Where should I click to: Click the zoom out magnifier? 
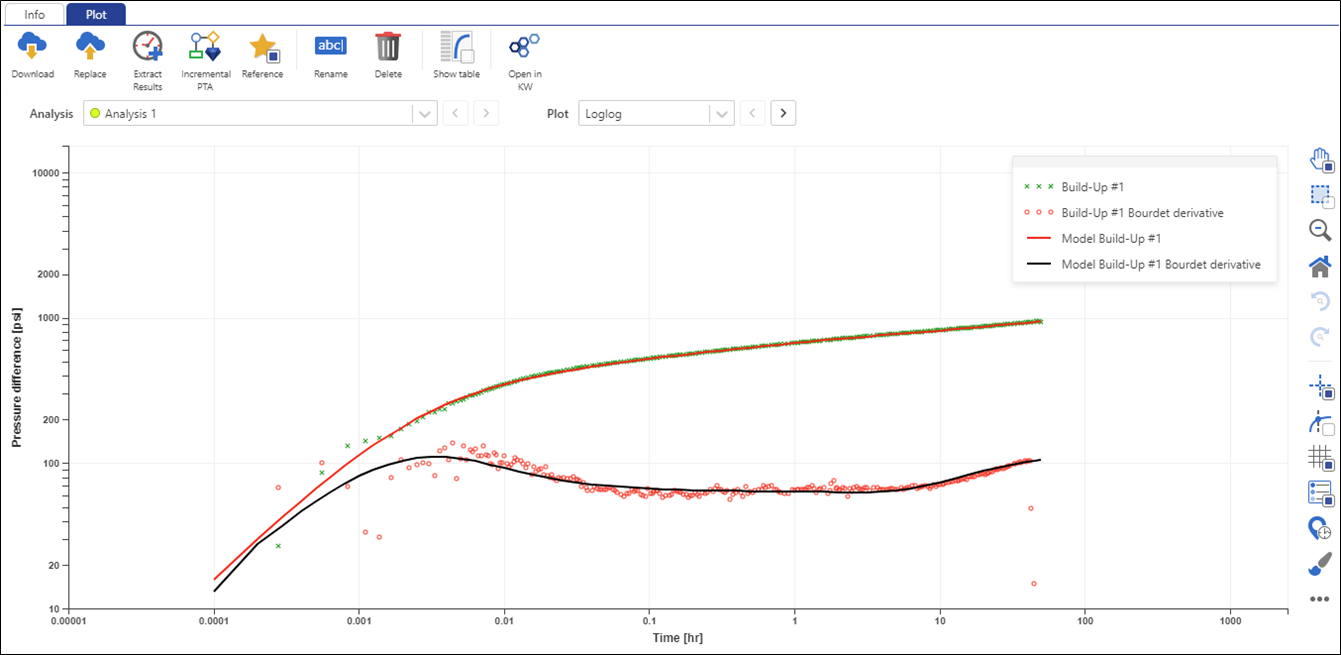[x=1320, y=230]
